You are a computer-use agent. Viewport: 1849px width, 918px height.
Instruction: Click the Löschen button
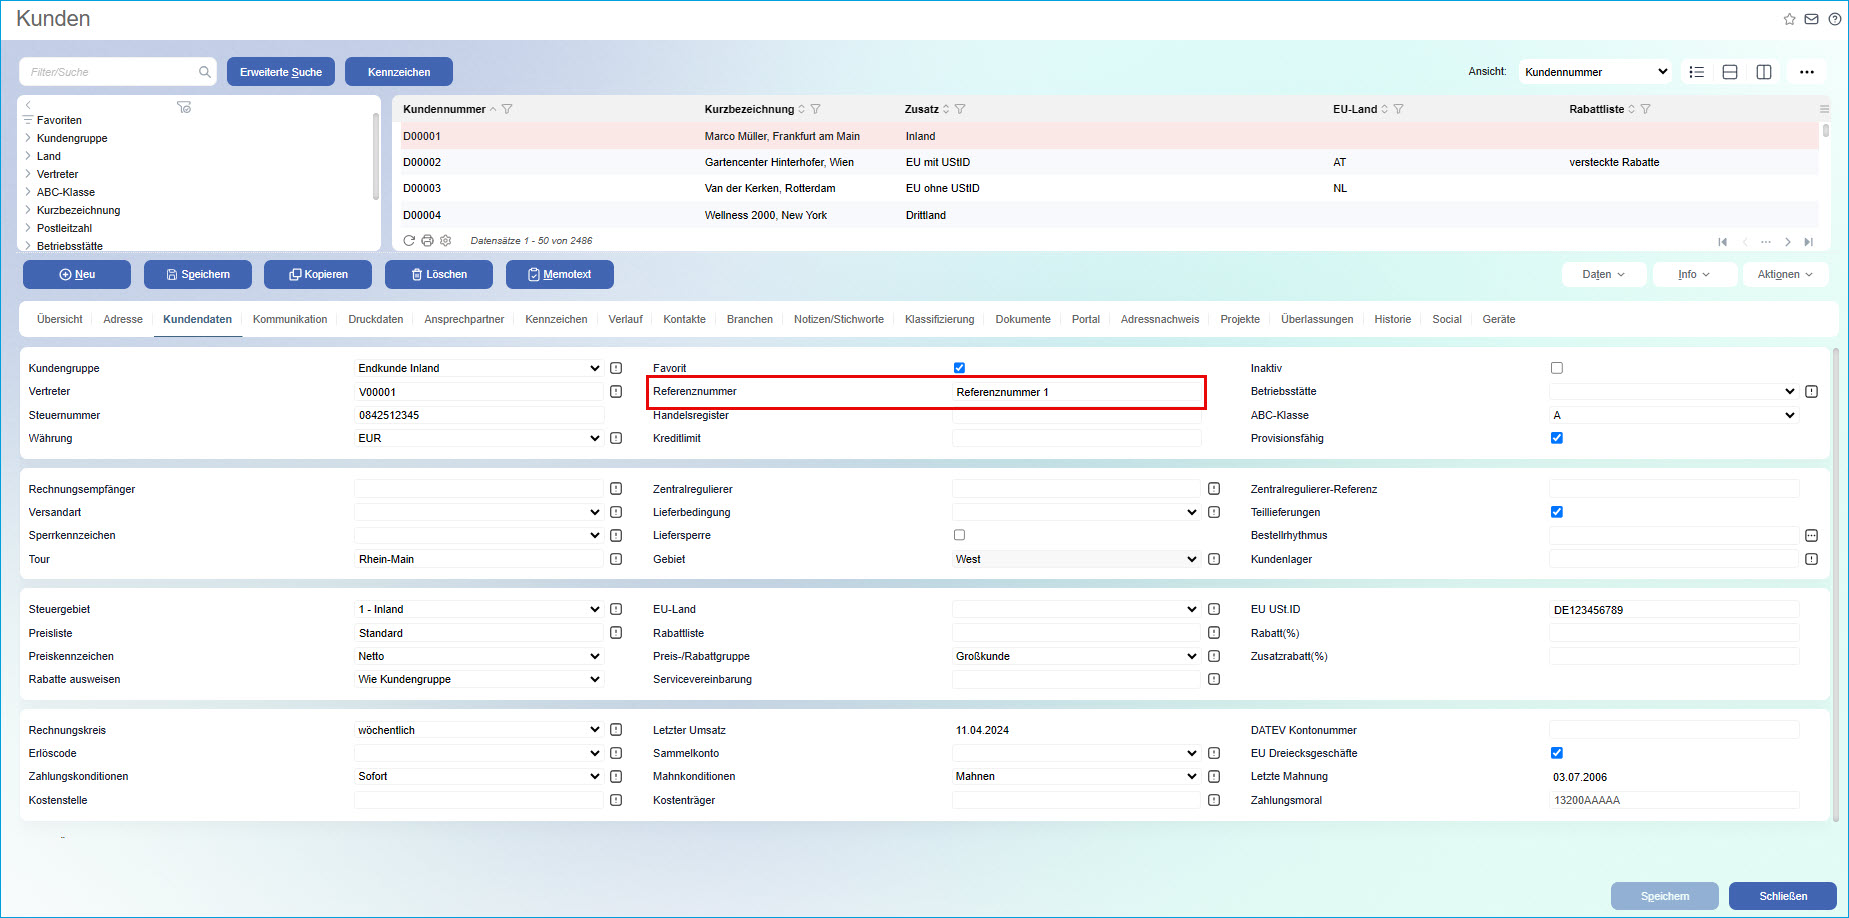coord(439,274)
